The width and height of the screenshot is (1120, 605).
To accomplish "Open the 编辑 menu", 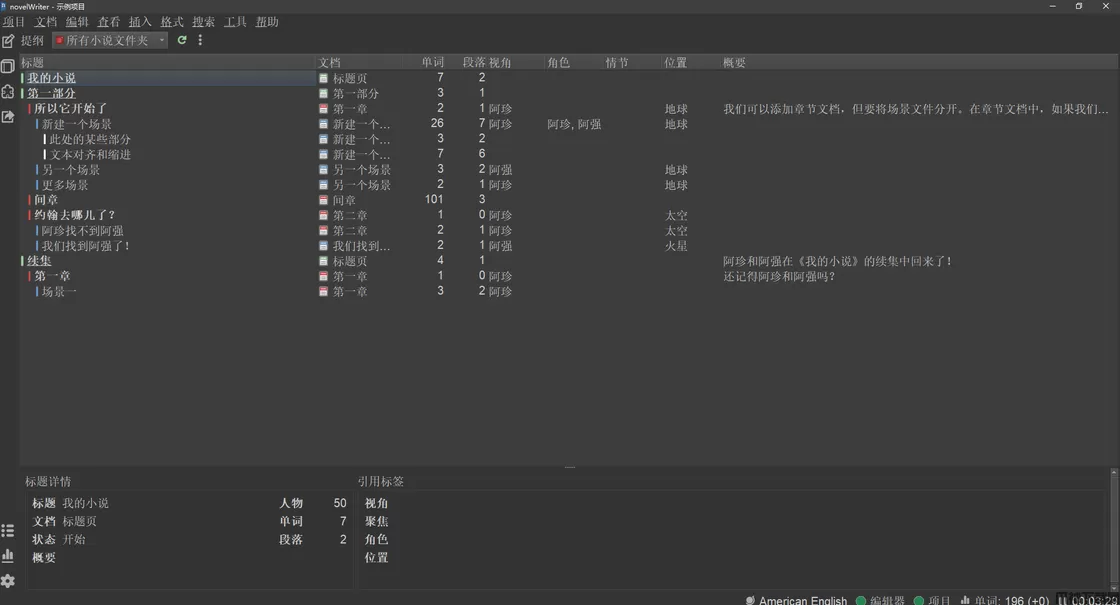I will (x=77, y=22).
